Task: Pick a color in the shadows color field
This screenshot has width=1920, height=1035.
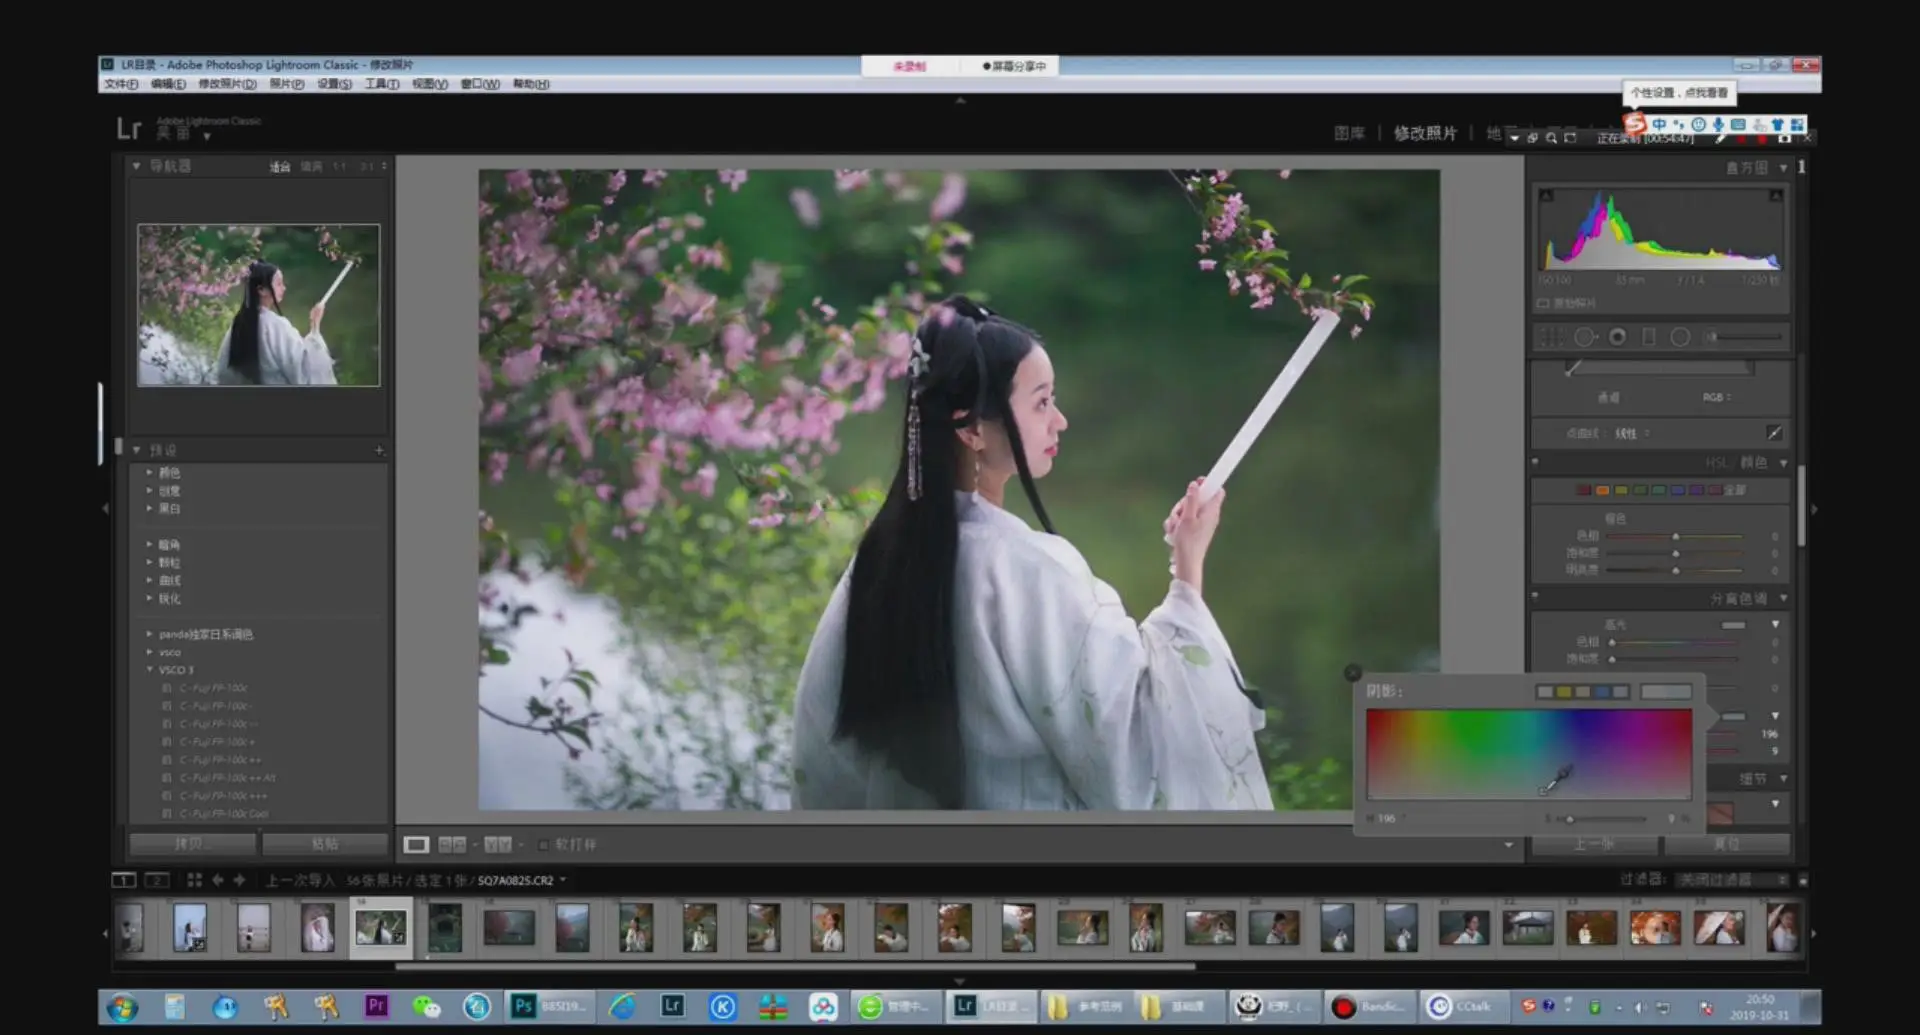Action: pyautogui.click(x=1529, y=754)
